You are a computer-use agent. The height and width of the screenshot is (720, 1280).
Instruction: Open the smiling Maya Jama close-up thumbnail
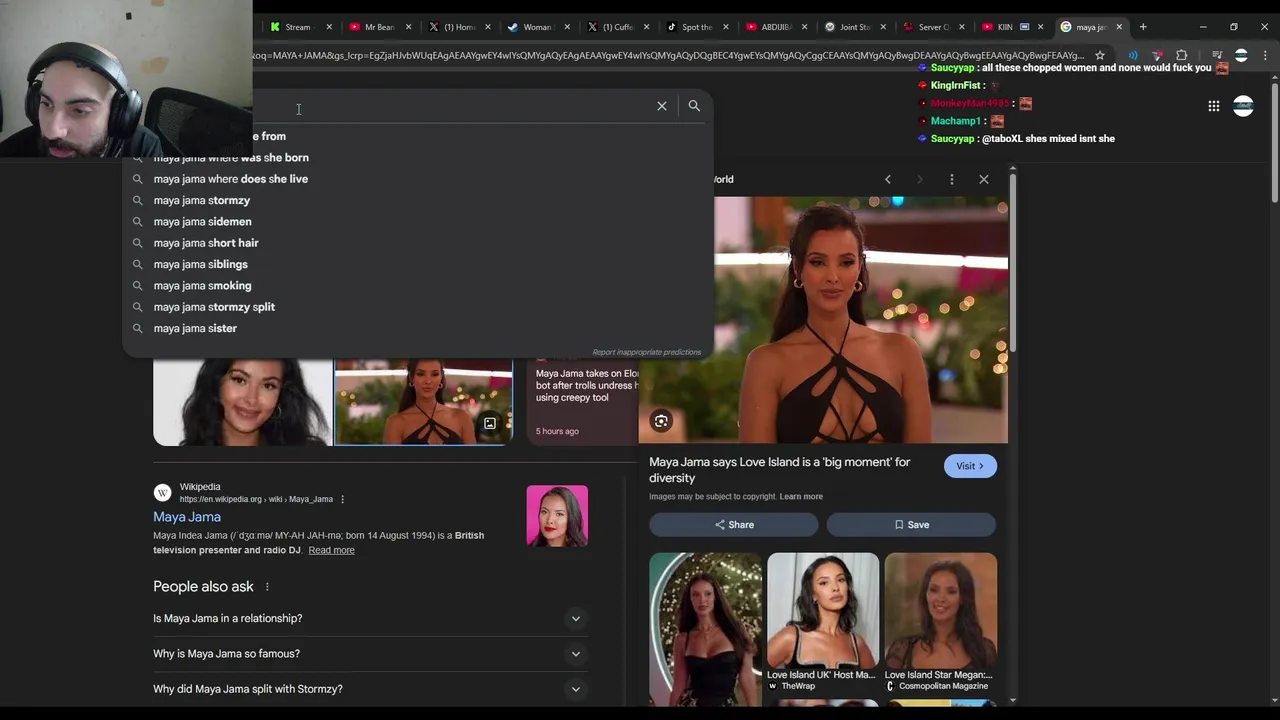tap(243, 402)
